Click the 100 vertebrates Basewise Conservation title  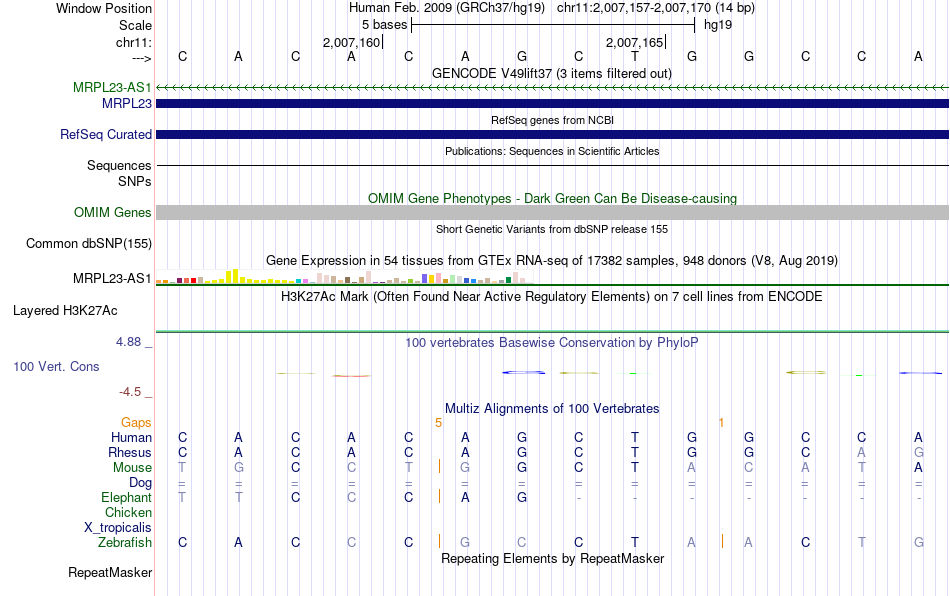coord(552,343)
